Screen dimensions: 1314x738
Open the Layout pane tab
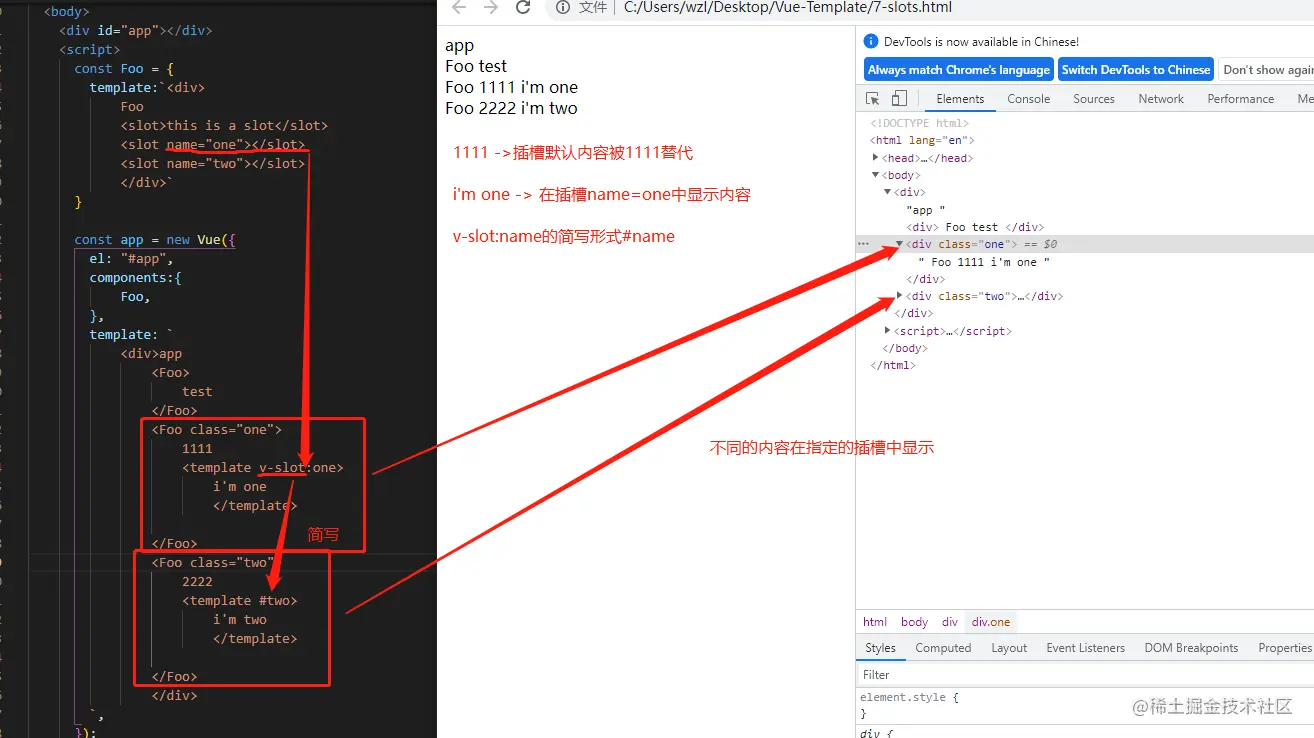[x=1009, y=648]
